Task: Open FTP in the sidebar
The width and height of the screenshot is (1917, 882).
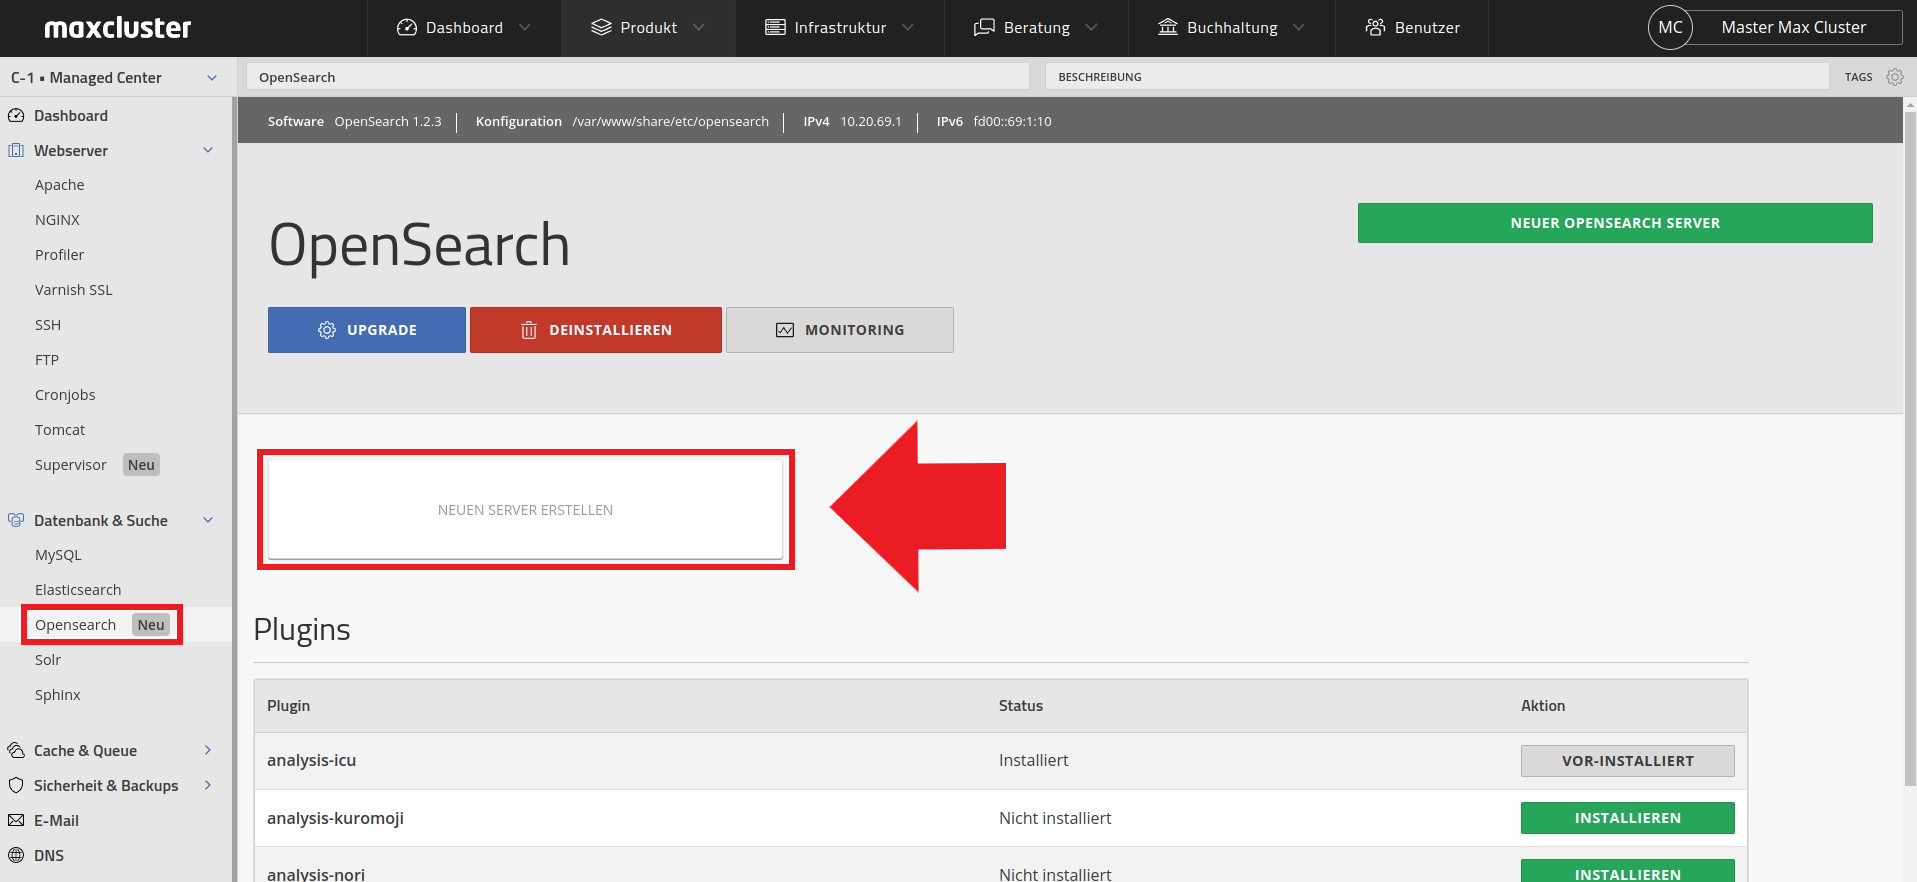Action: 47,361
